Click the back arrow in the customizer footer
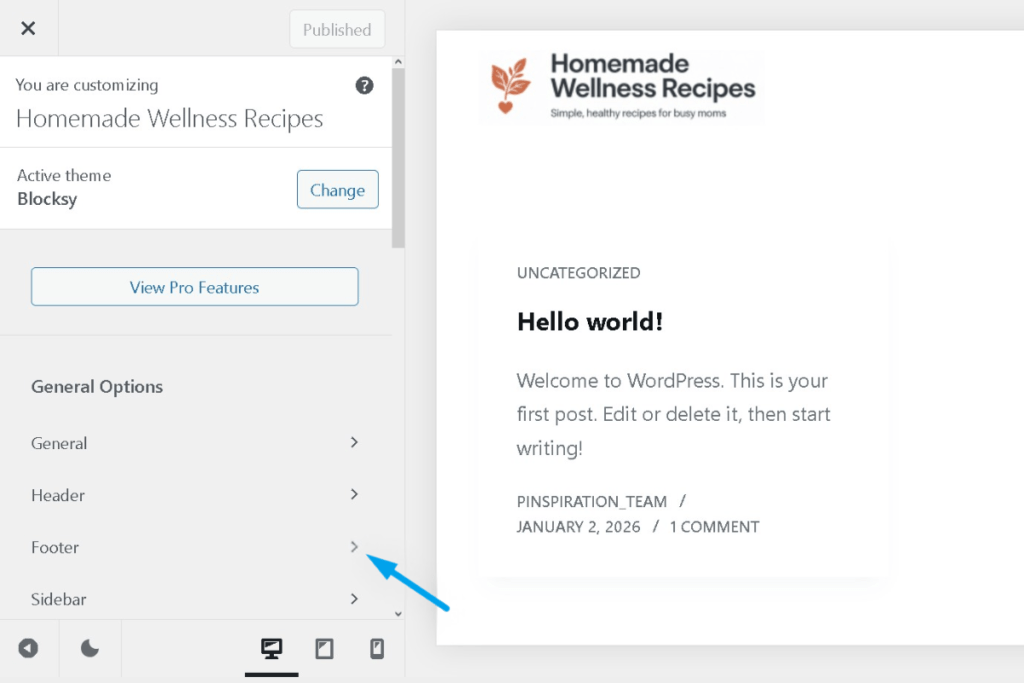Viewport: 1024px width, 683px height. coord(29,648)
